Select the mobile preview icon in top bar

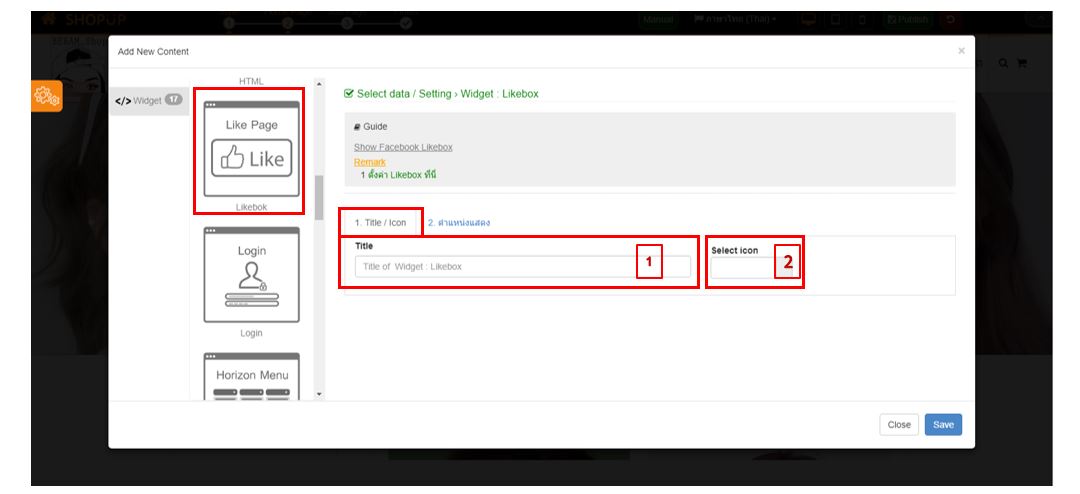pyautogui.click(x=862, y=20)
